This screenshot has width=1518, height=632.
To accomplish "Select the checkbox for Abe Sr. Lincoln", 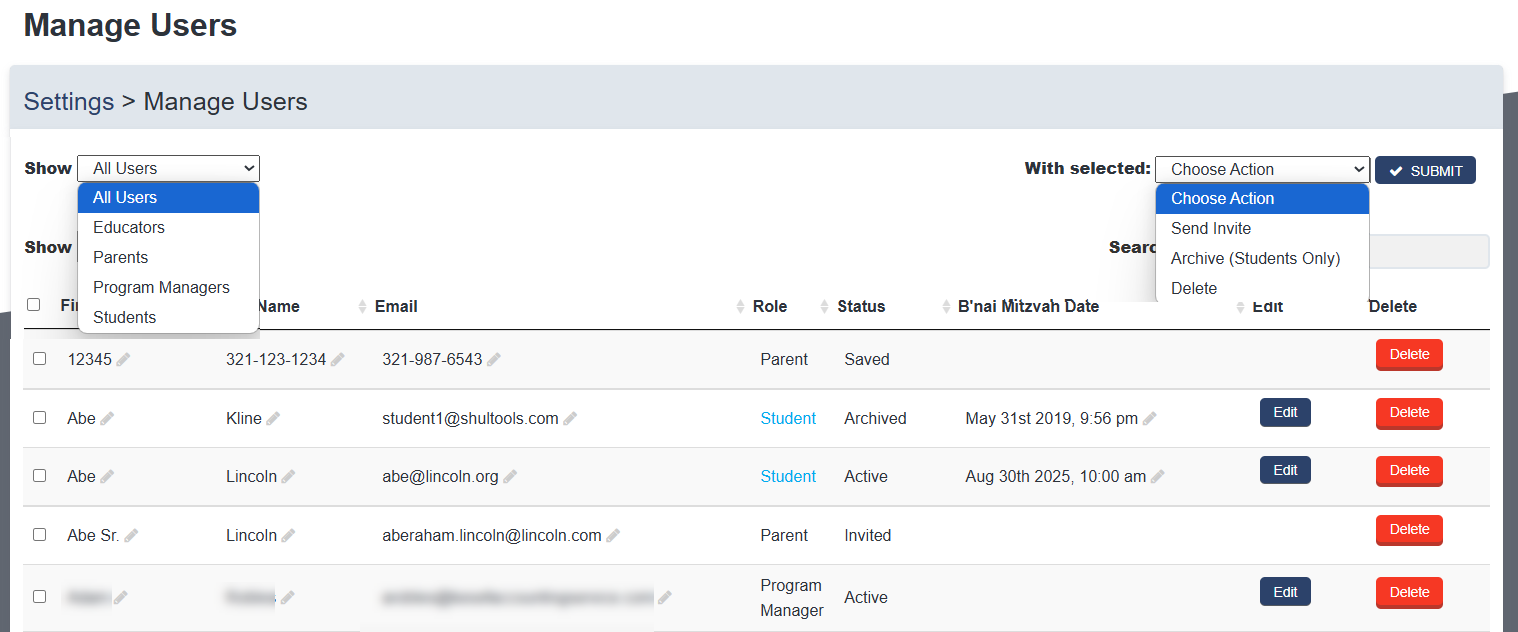I will click(x=40, y=534).
